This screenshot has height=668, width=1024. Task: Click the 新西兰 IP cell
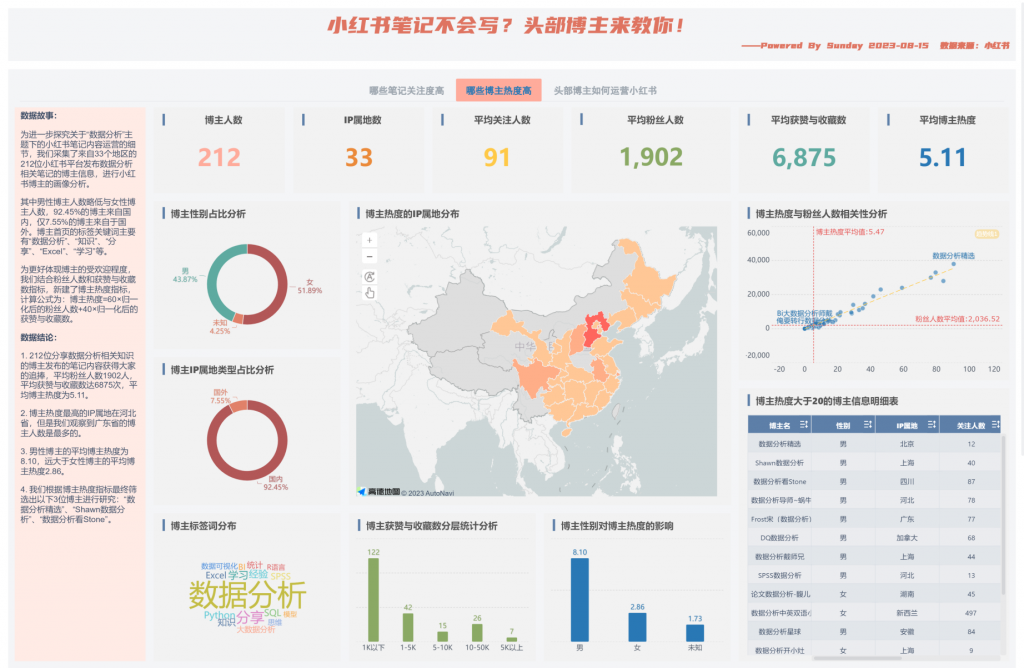[906, 613]
